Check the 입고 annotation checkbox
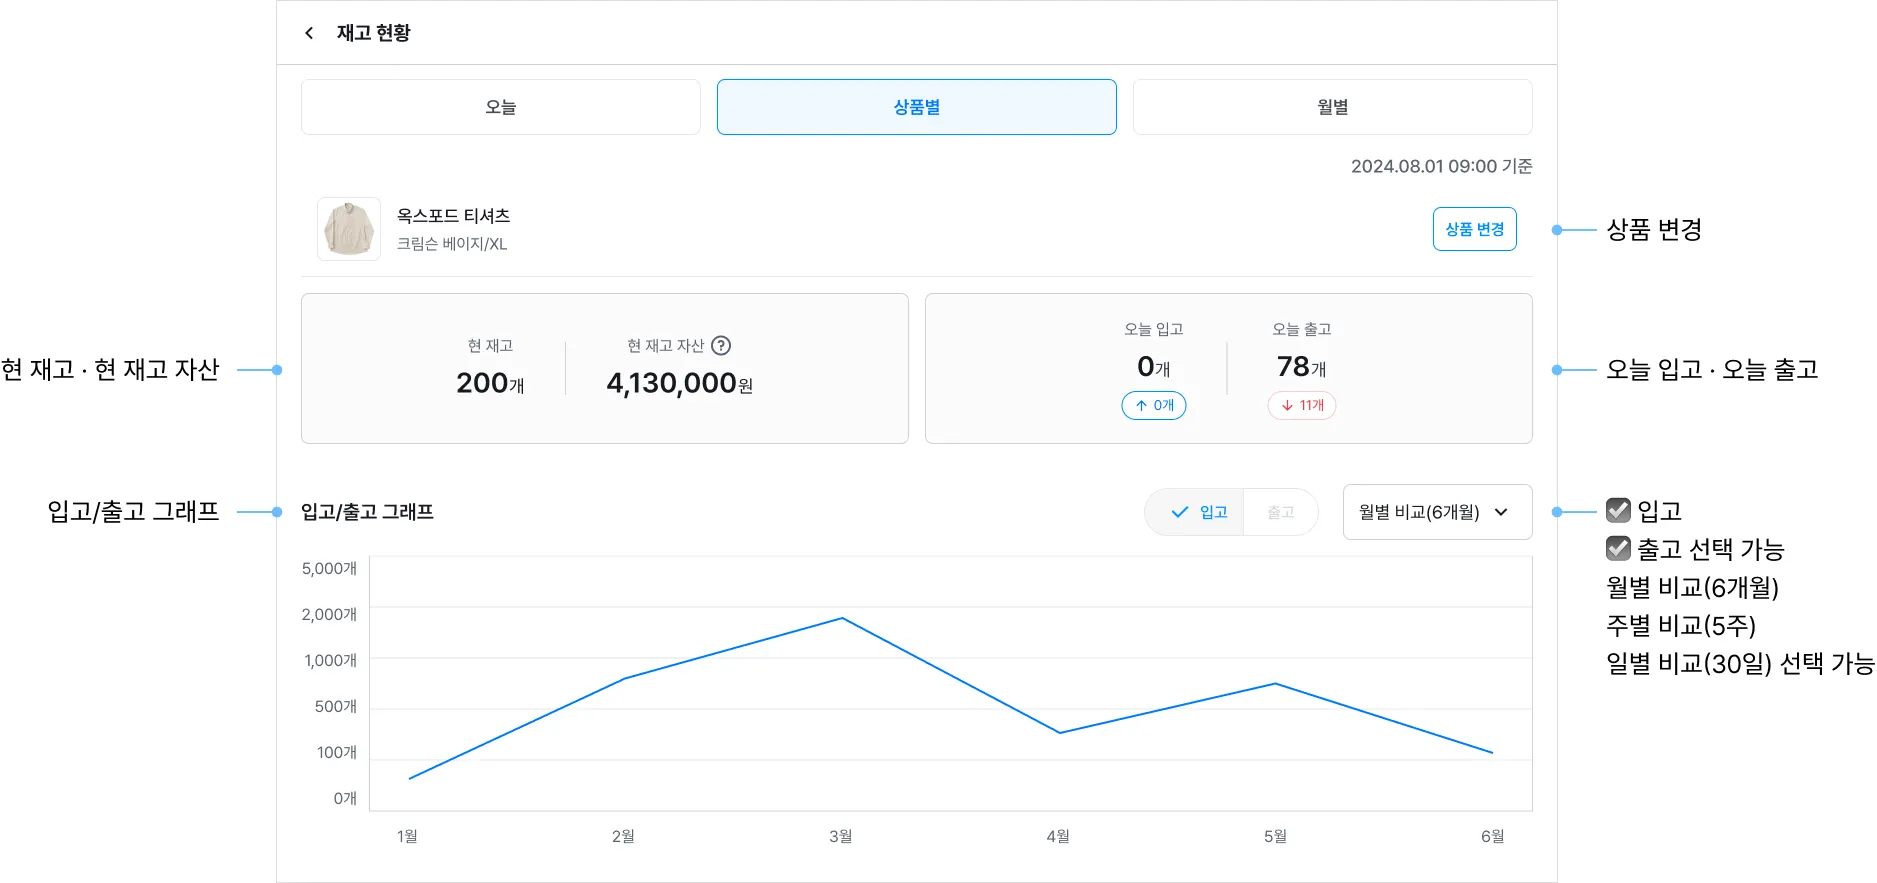 coord(1618,510)
